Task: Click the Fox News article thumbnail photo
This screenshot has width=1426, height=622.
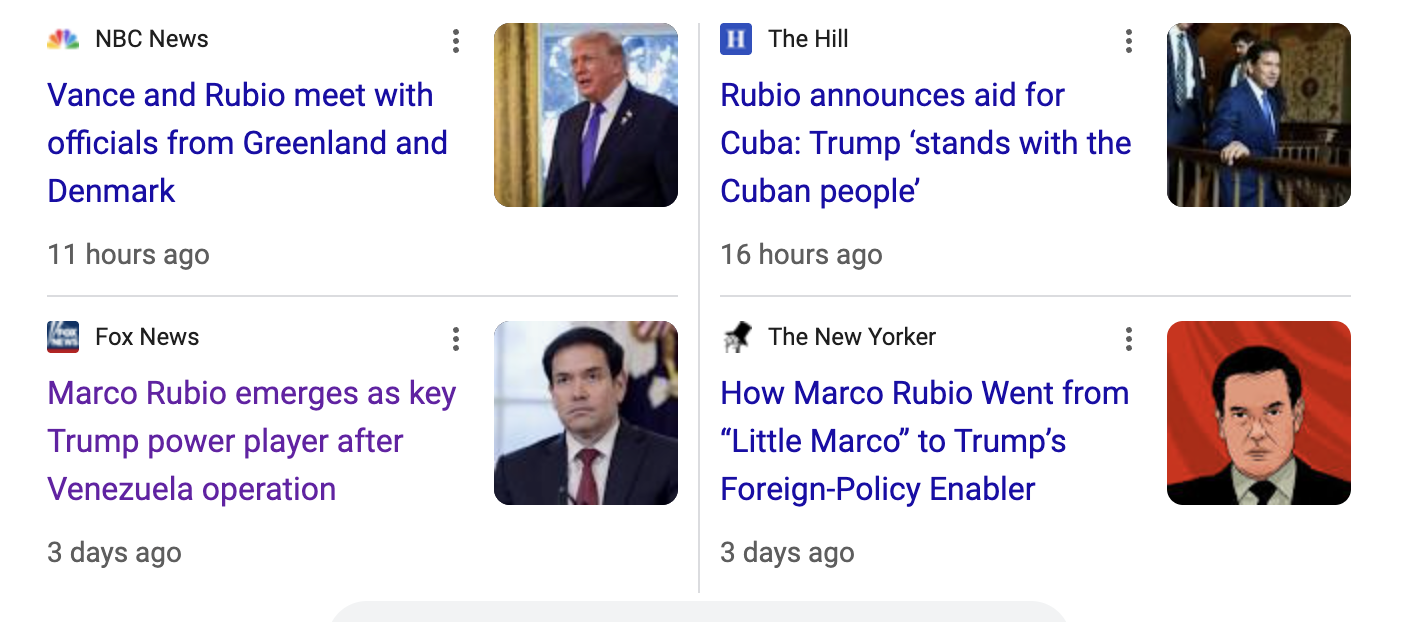Action: [x=586, y=413]
